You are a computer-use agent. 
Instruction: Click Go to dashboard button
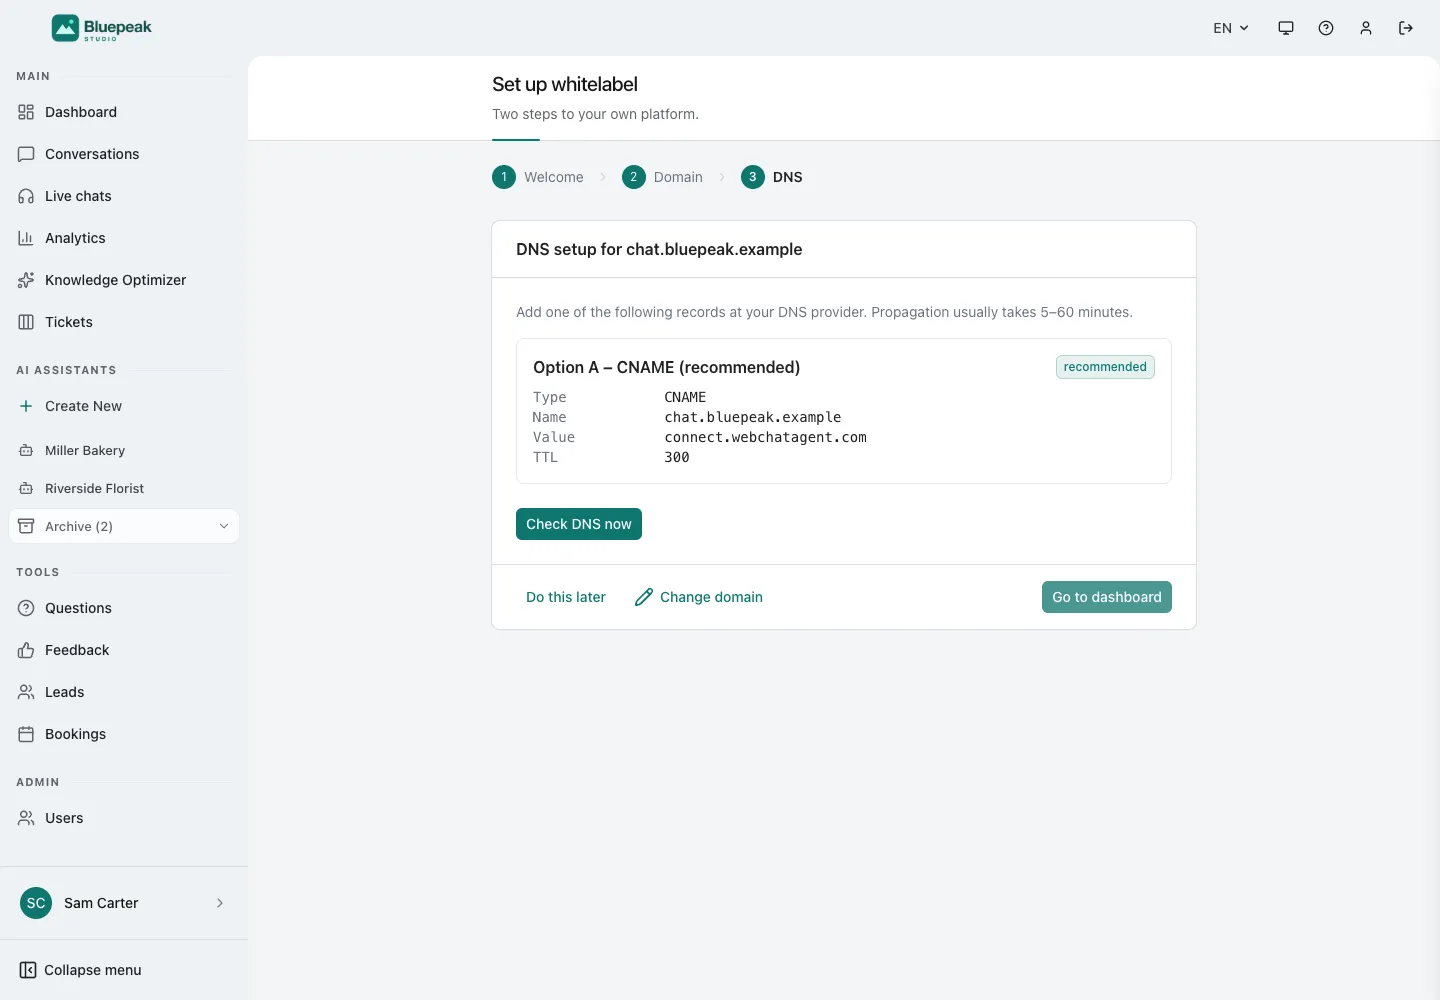(1107, 597)
